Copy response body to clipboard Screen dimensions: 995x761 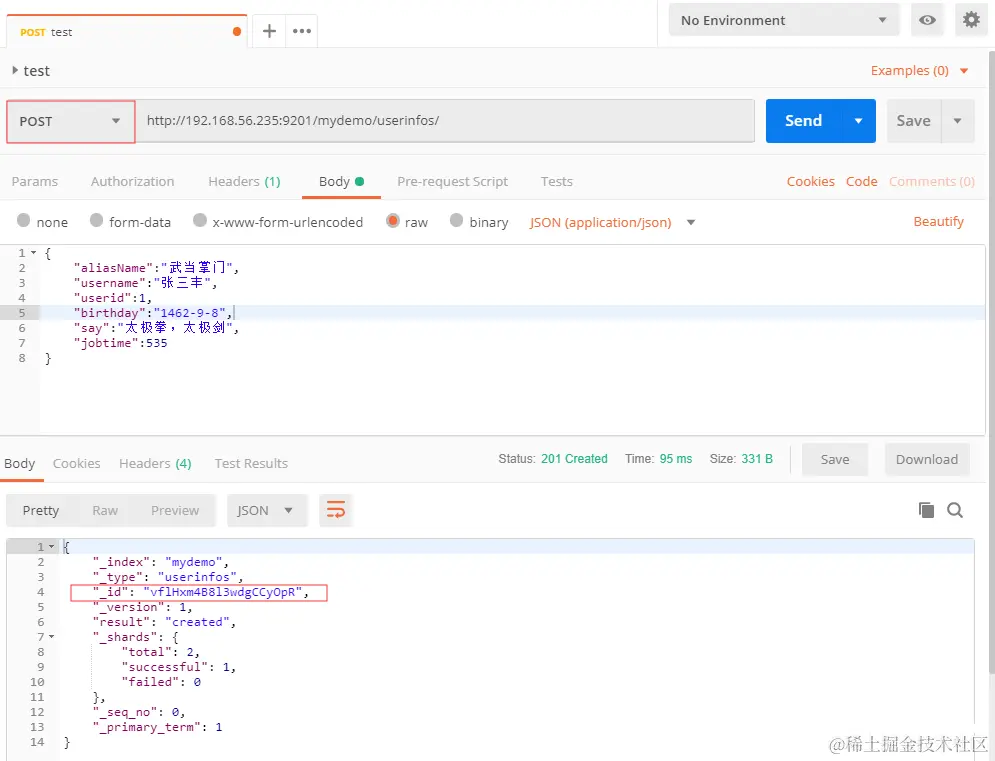point(926,510)
